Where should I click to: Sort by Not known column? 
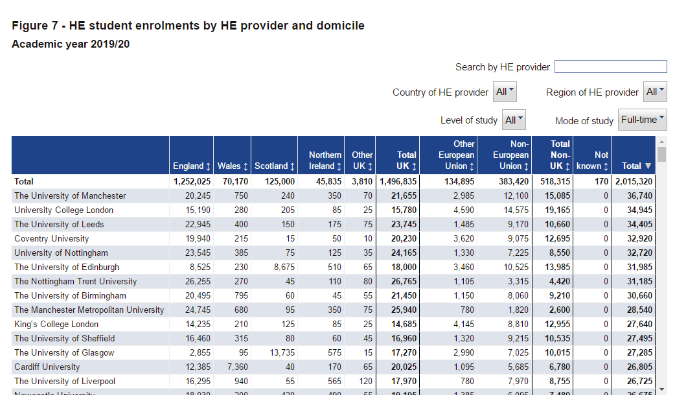pyautogui.click(x=595, y=160)
